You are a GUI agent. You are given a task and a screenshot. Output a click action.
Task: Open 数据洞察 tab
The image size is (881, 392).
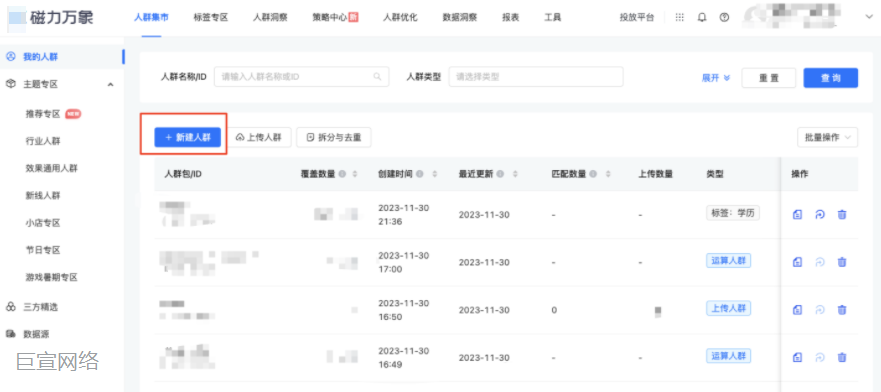[460, 17]
